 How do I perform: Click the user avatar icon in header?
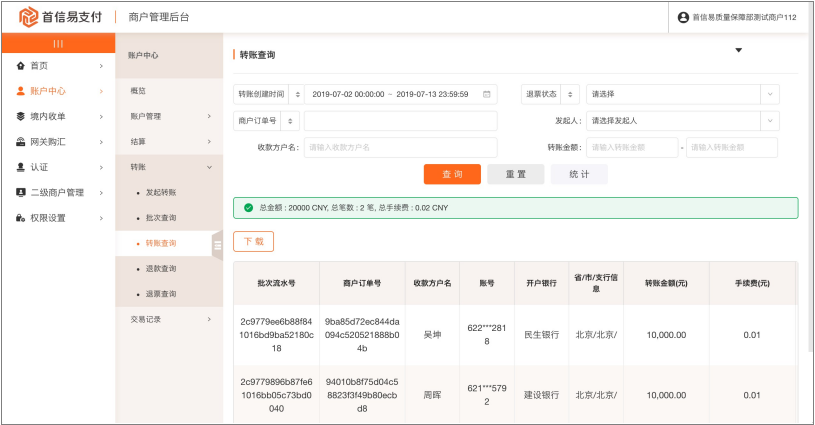[x=683, y=17]
